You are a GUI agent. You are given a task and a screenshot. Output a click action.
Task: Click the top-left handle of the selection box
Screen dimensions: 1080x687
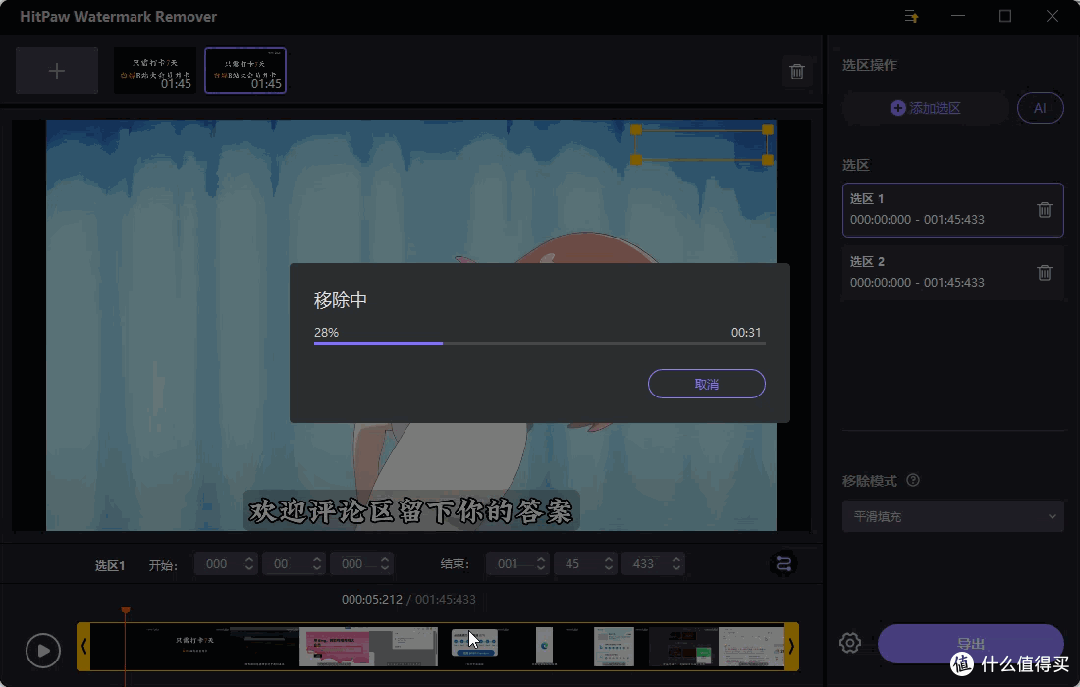(636, 130)
